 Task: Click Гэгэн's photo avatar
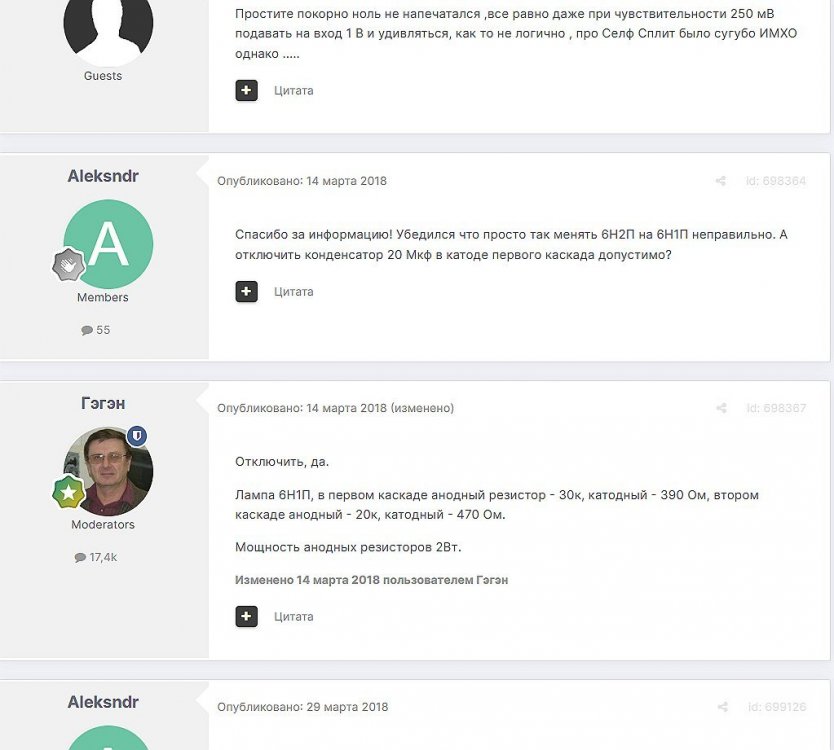pos(108,471)
